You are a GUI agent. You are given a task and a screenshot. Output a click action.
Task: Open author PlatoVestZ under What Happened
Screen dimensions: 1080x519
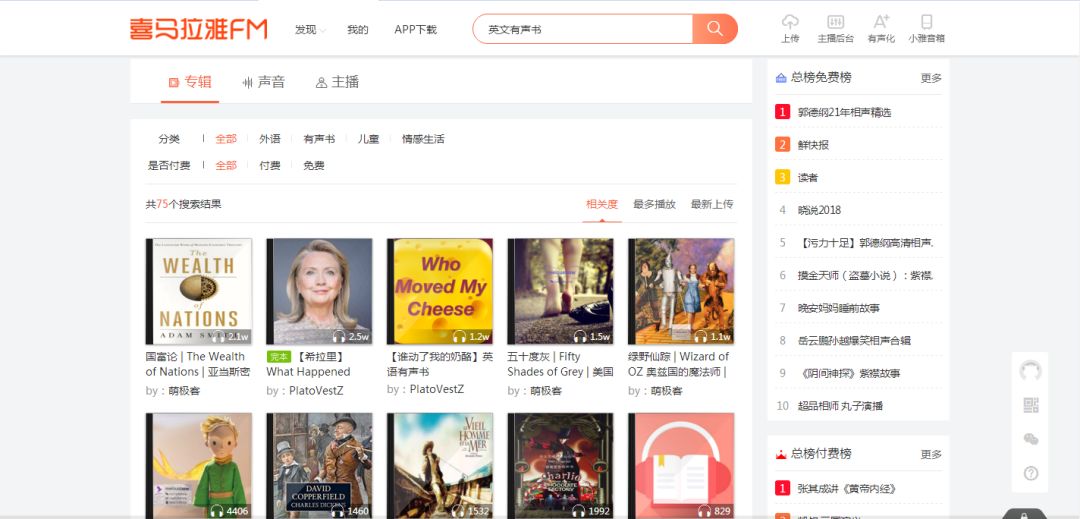316,391
